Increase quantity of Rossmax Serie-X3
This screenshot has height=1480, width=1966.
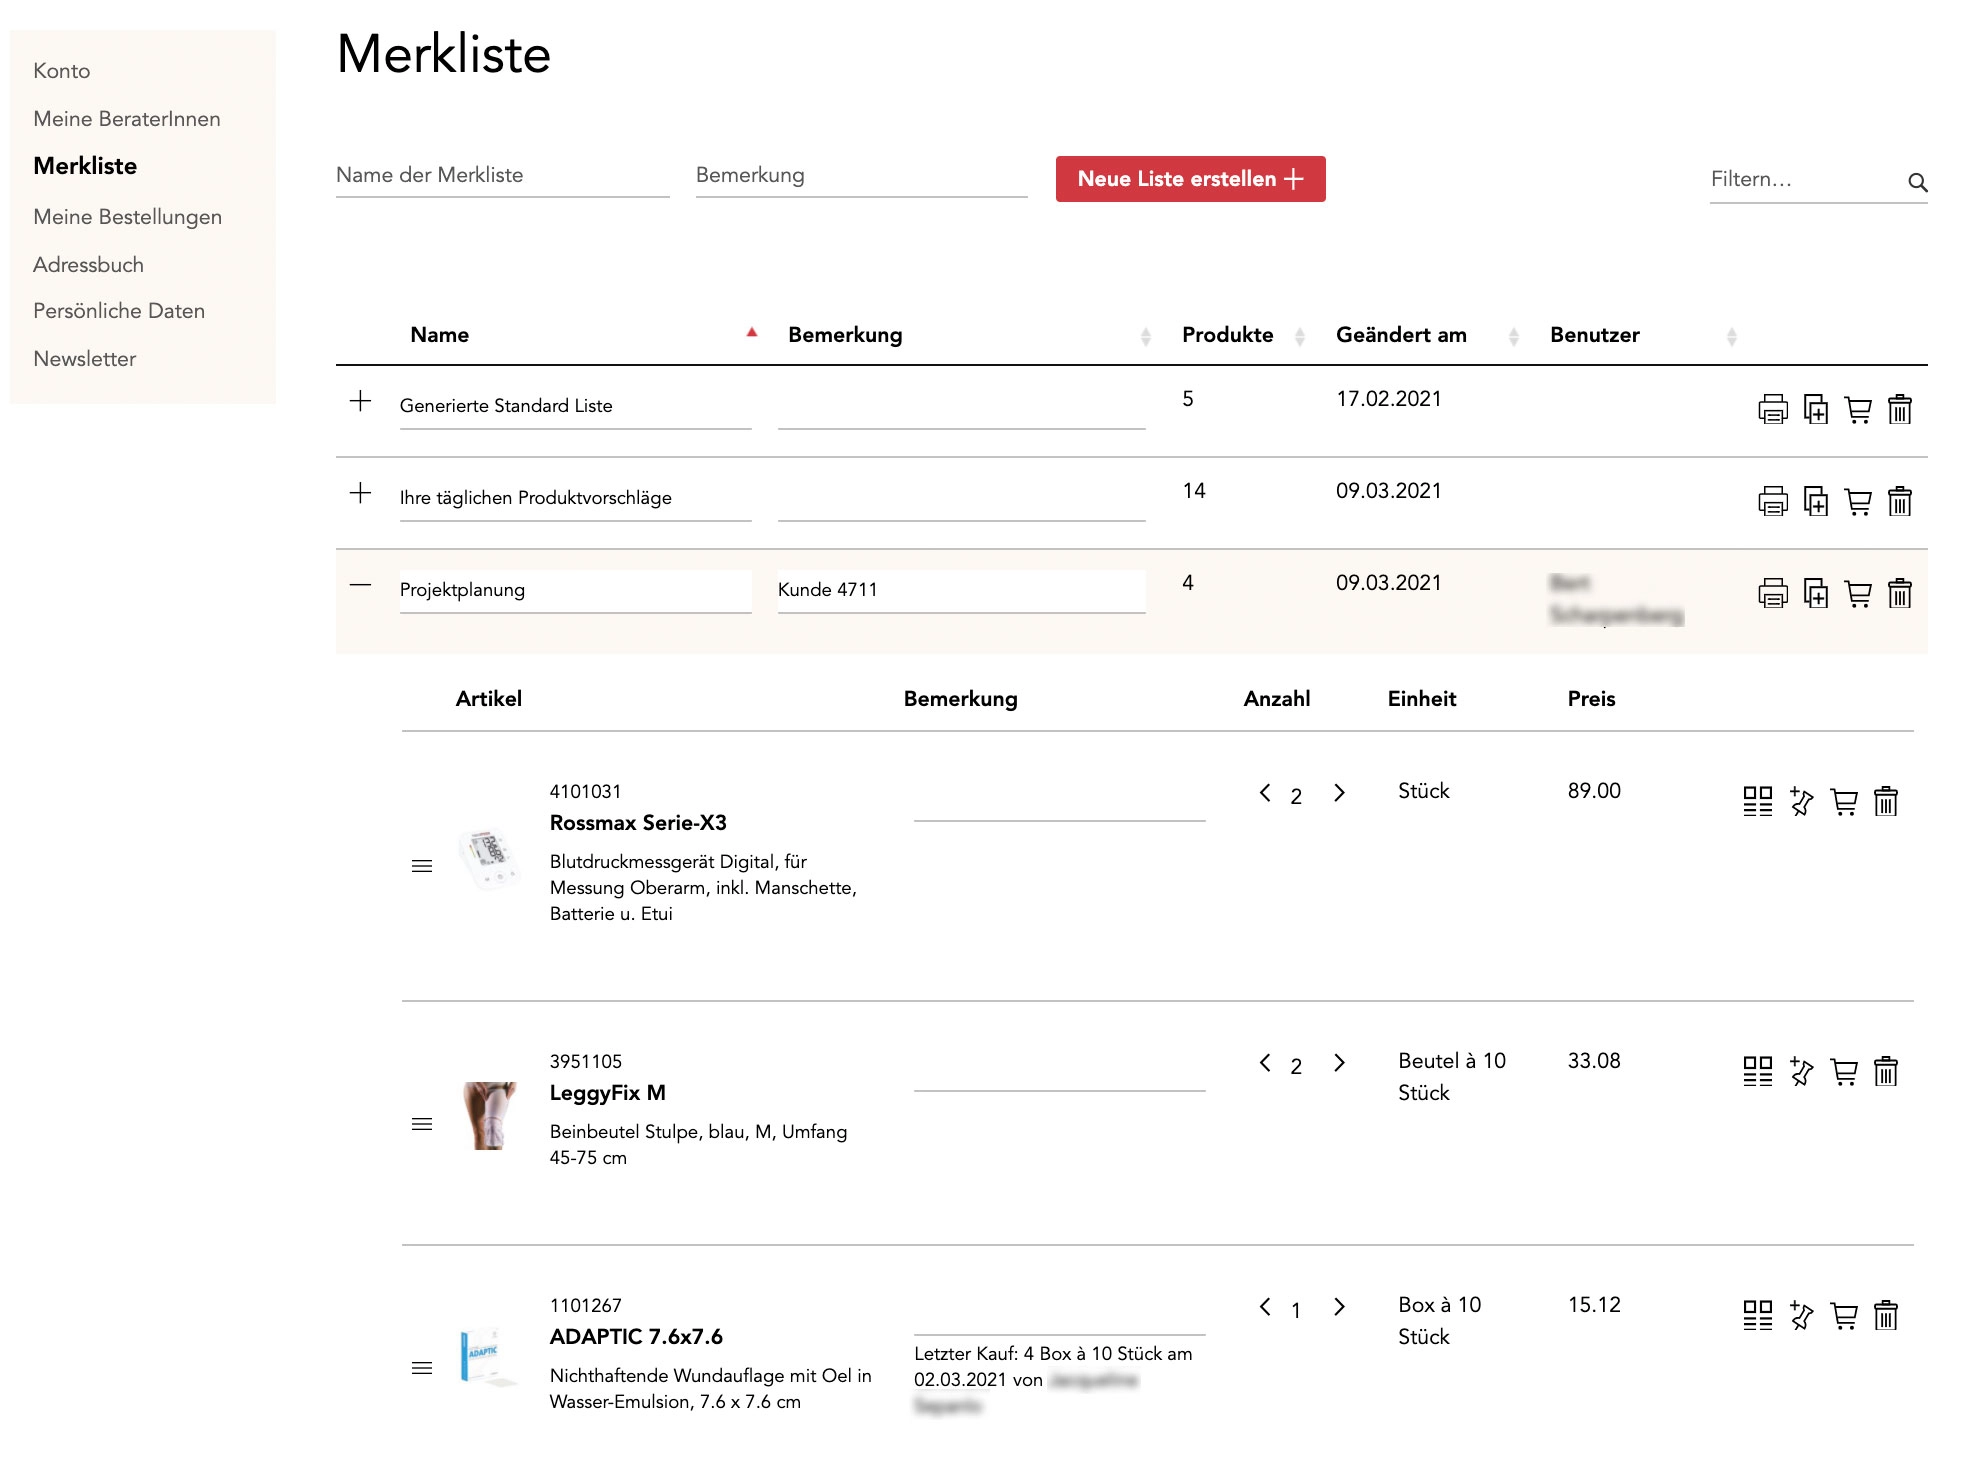(x=1340, y=793)
